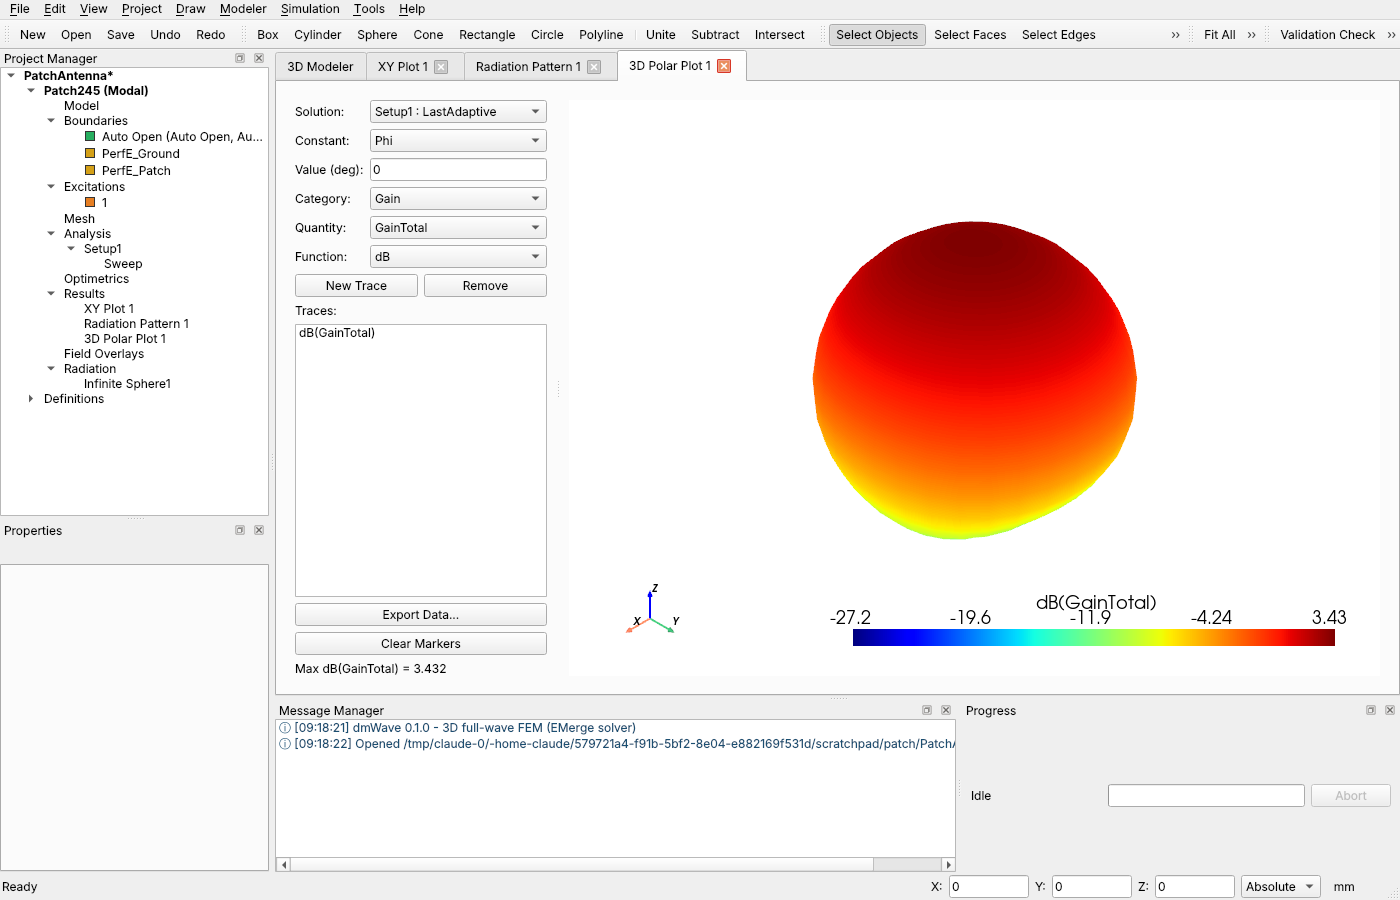Click the Clear Markers button
Viewport: 1400px width, 900px height.
coord(420,644)
